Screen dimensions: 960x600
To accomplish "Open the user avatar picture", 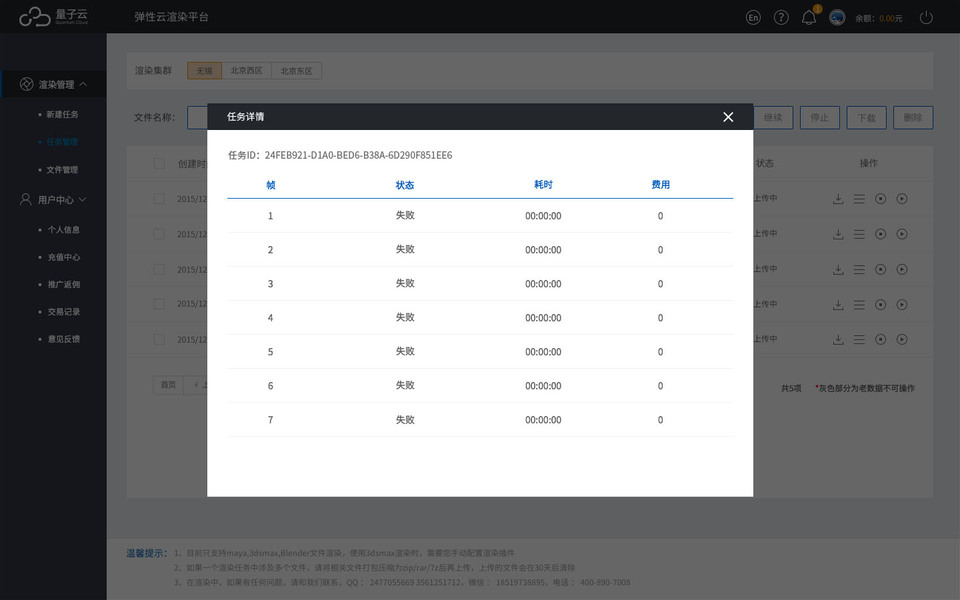I will pos(837,17).
